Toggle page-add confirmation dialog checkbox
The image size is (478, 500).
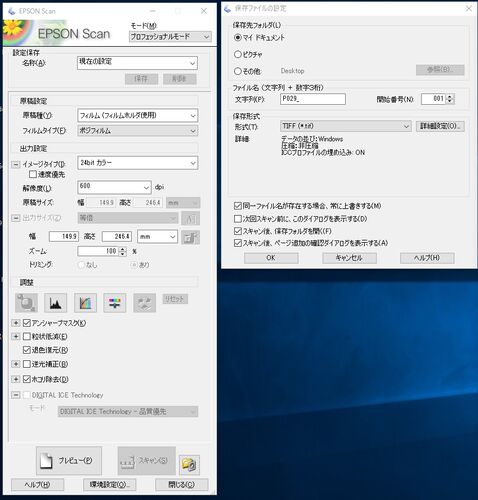pos(238,243)
